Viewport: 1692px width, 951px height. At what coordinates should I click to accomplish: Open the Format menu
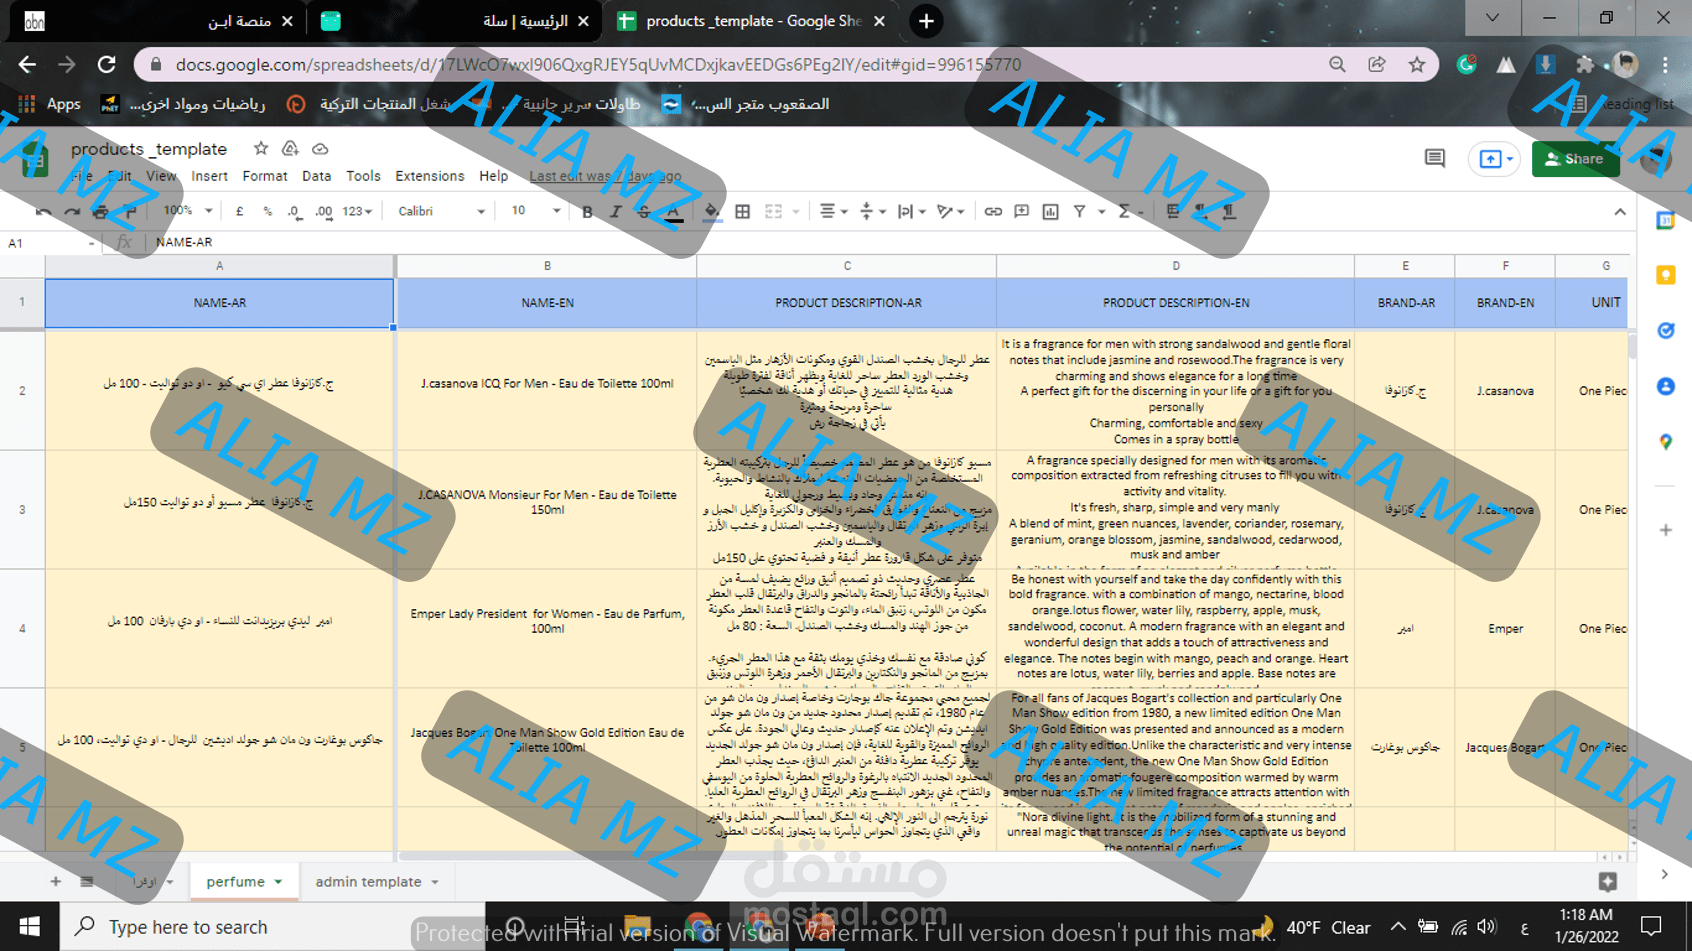pyautogui.click(x=264, y=176)
